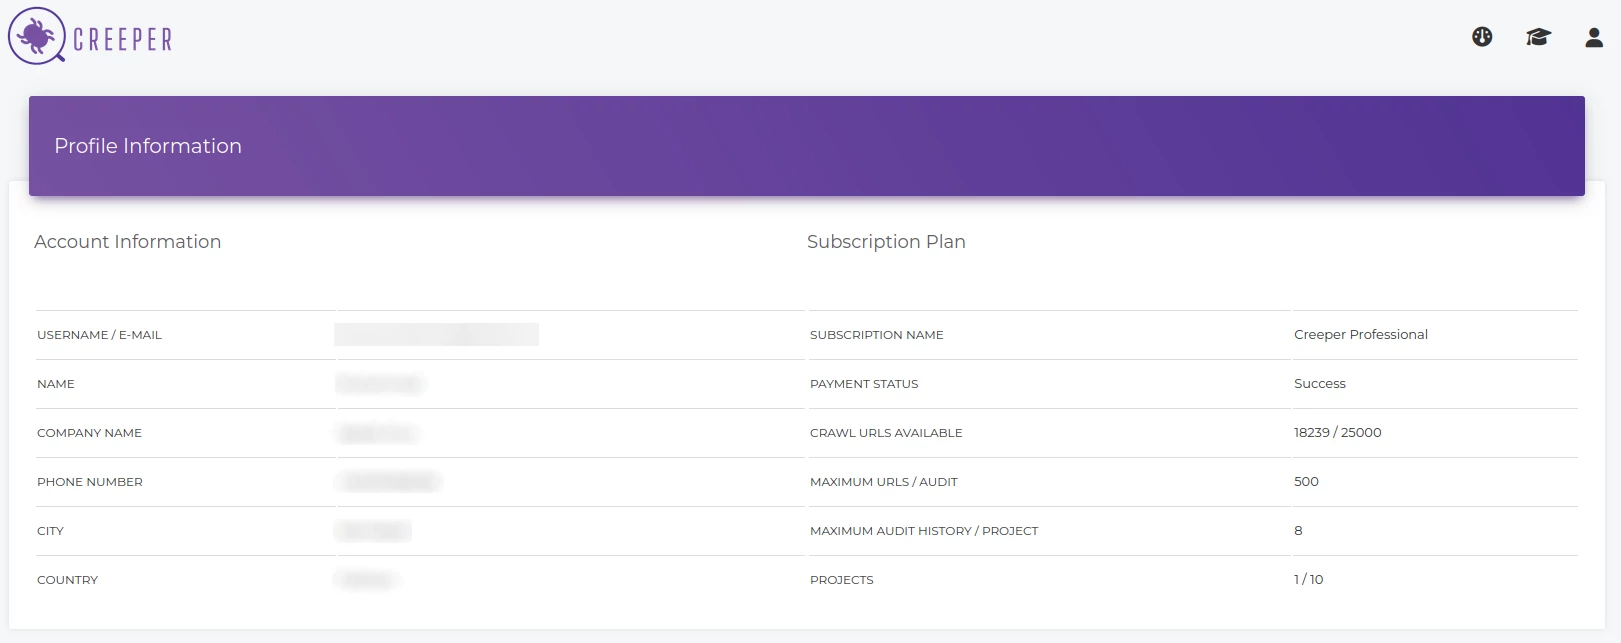Click the CREEPER wordmark in the header
Image resolution: width=1621 pixels, height=643 pixels.
click(x=123, y=39)
